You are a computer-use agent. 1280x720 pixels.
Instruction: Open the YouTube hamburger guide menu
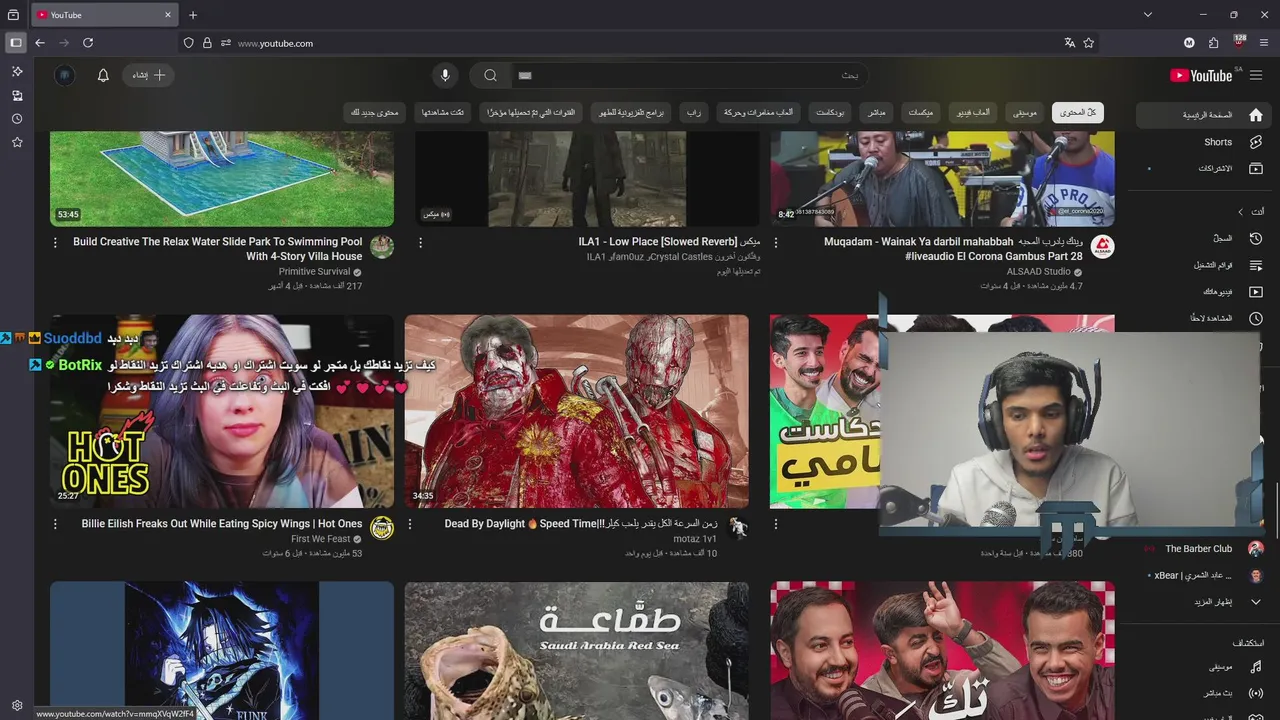tap(1257, 75)
